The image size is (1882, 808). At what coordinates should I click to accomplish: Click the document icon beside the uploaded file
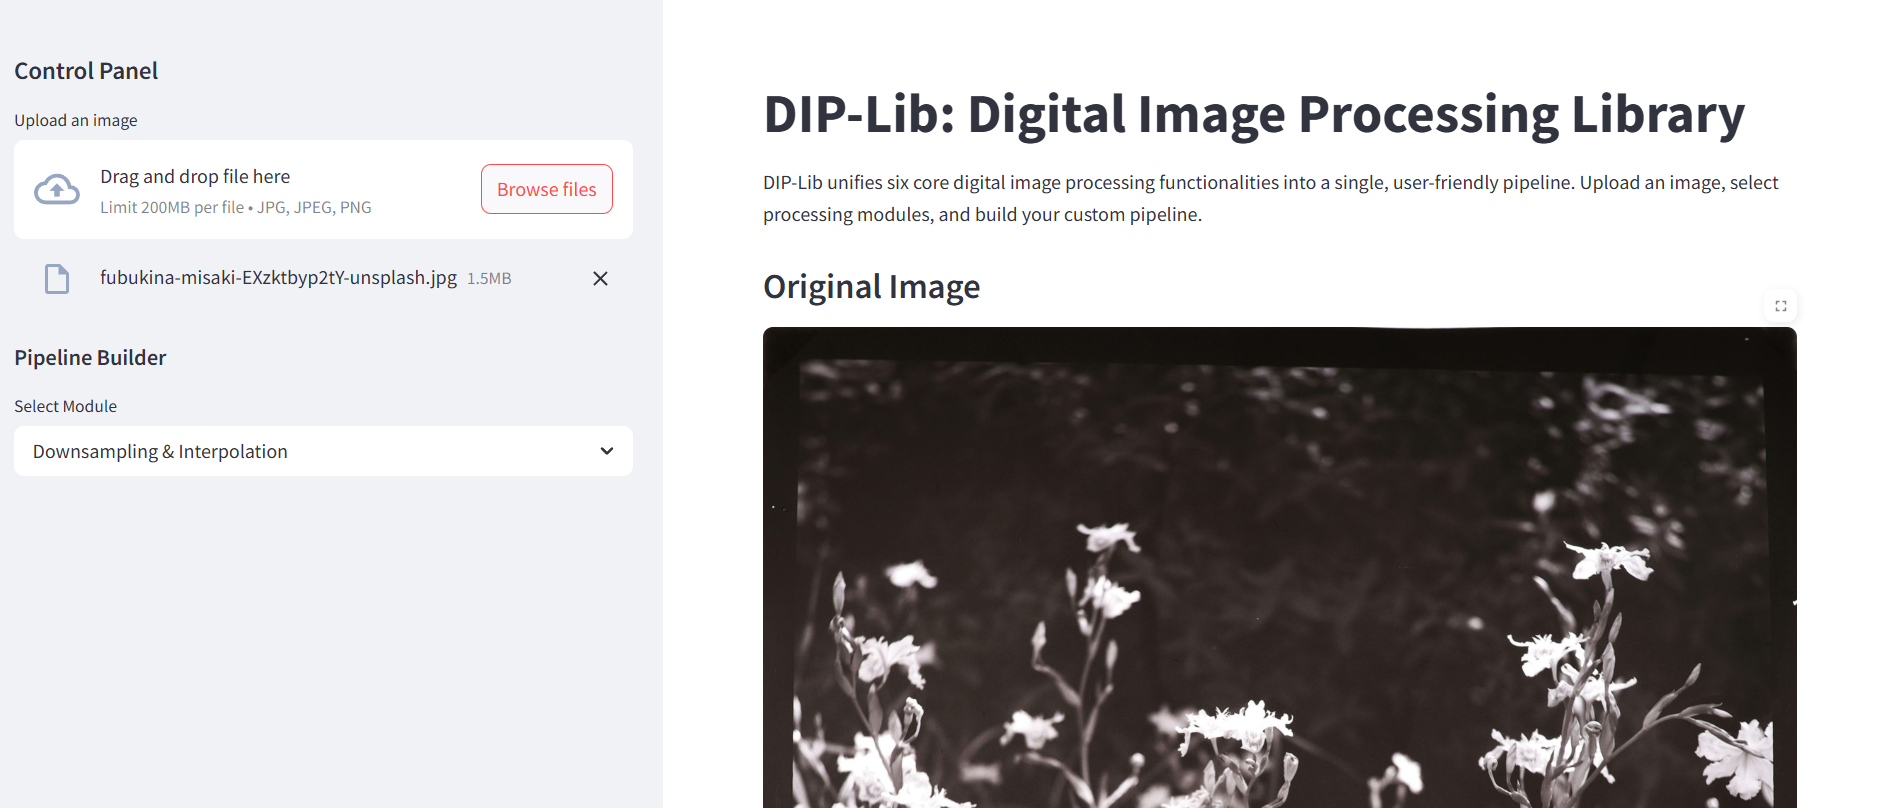coord(57,279)
